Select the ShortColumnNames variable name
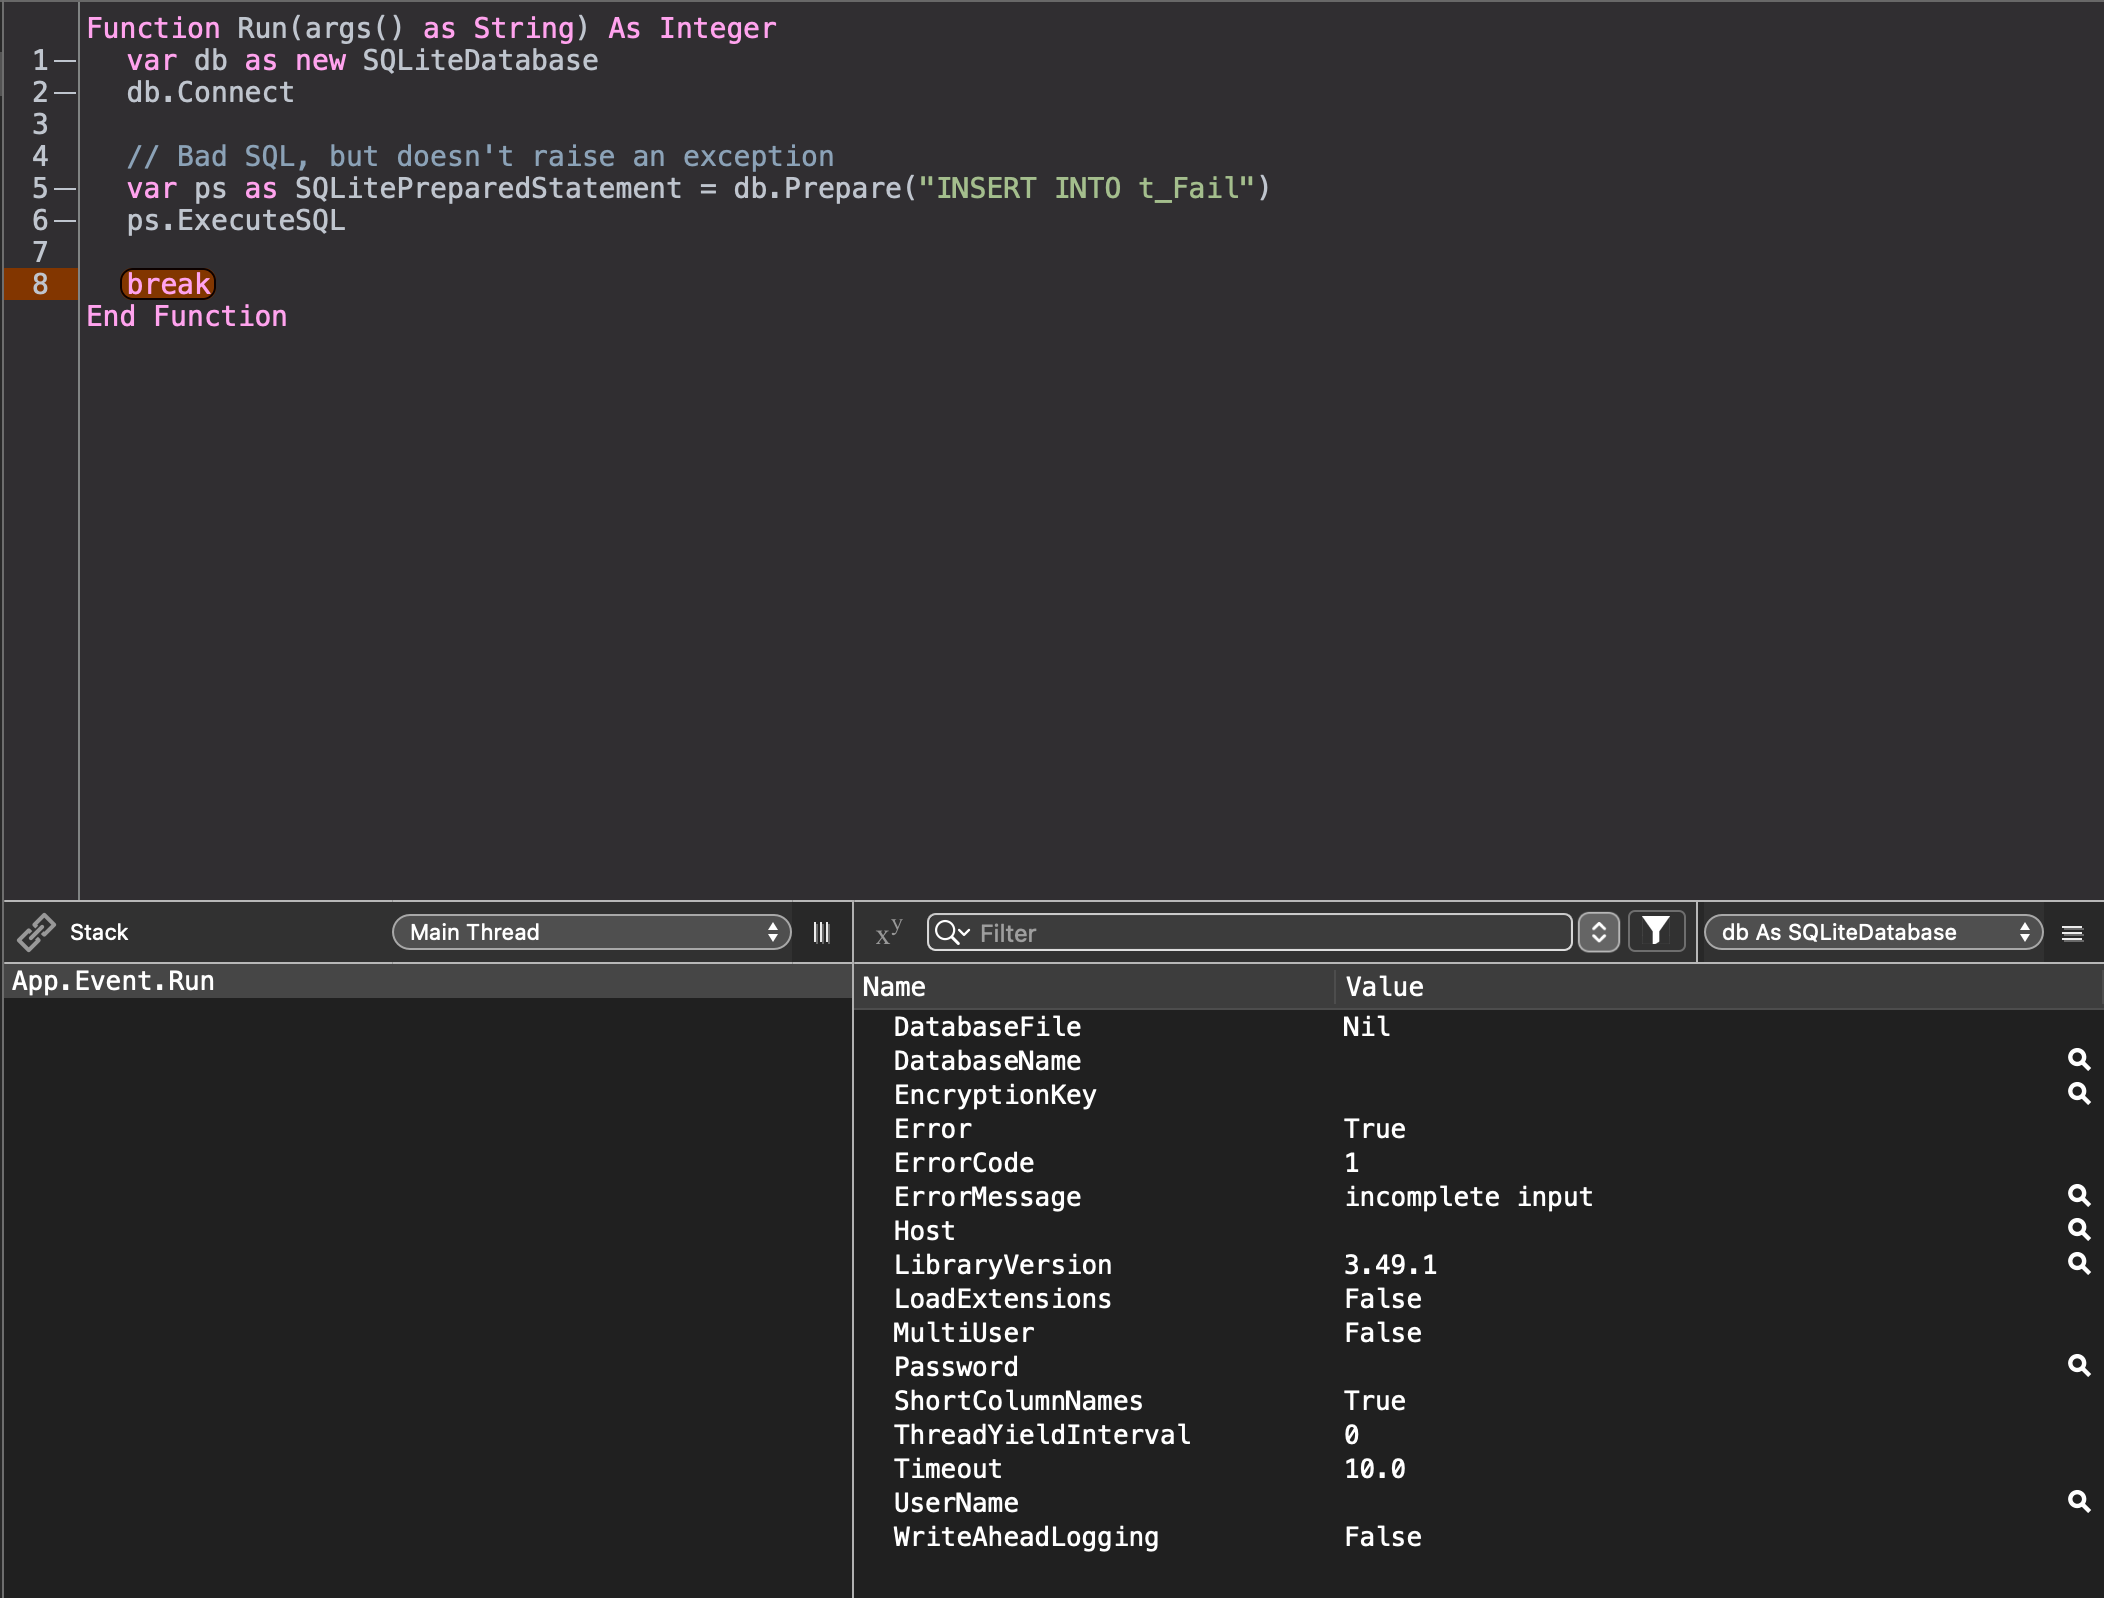Screen dimensions: 2104x1598 [x=1018, y=1401]
